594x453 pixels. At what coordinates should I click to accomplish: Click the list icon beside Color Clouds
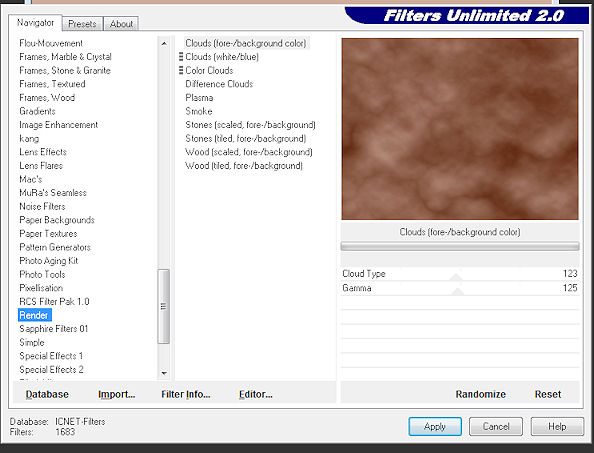pos(181,70)
